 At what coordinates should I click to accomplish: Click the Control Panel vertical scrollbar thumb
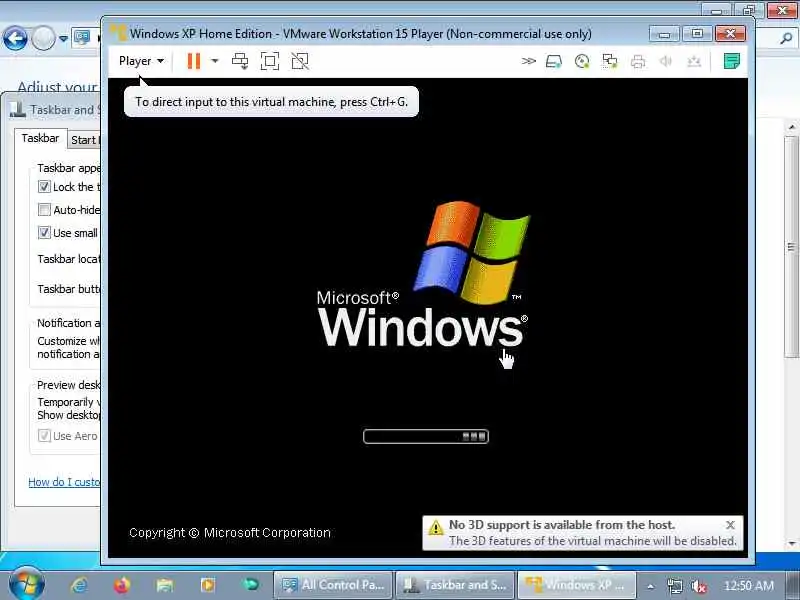[x=791, y=247]
